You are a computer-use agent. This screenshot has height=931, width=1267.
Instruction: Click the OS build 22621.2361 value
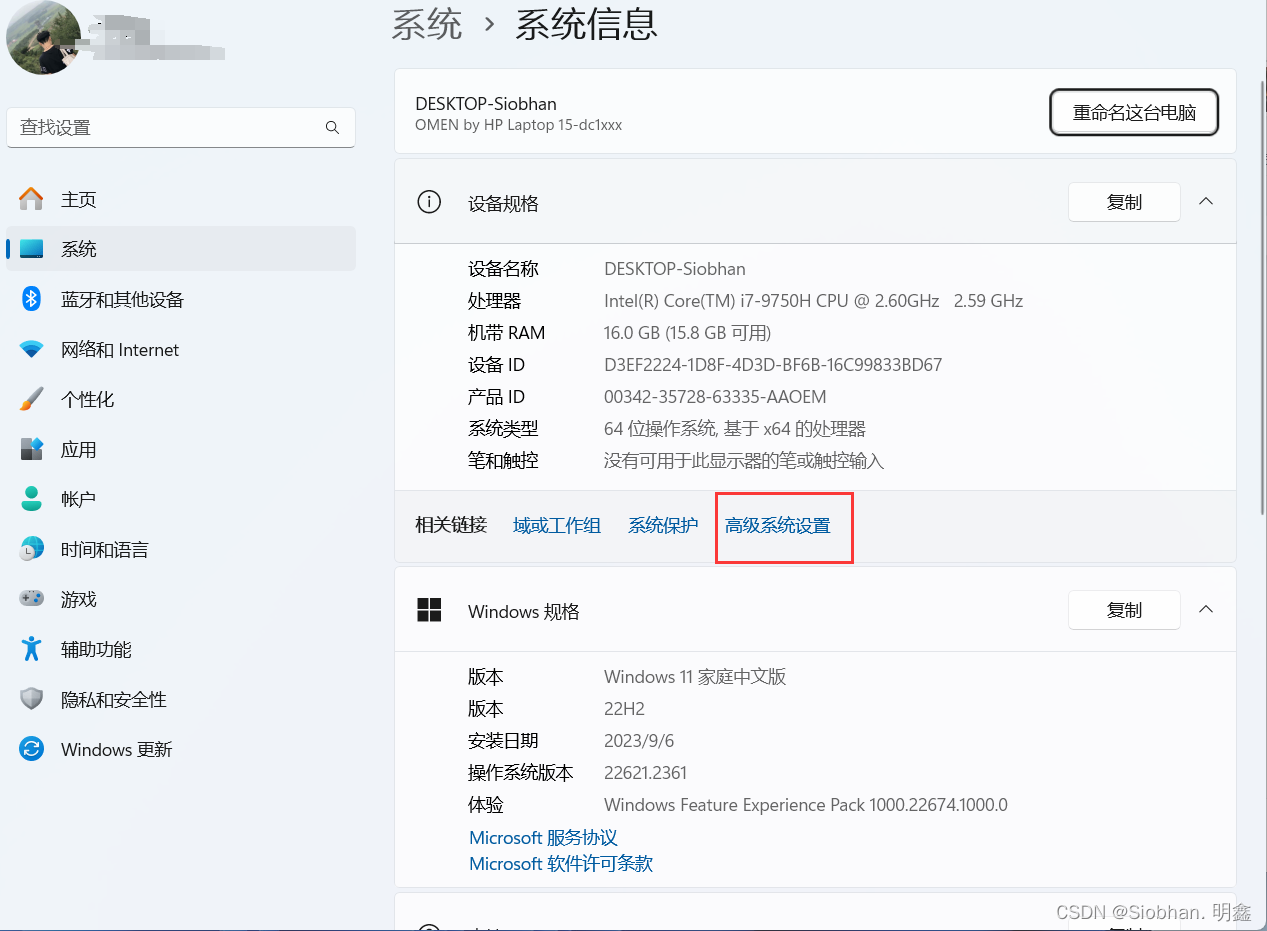point(645,773)
